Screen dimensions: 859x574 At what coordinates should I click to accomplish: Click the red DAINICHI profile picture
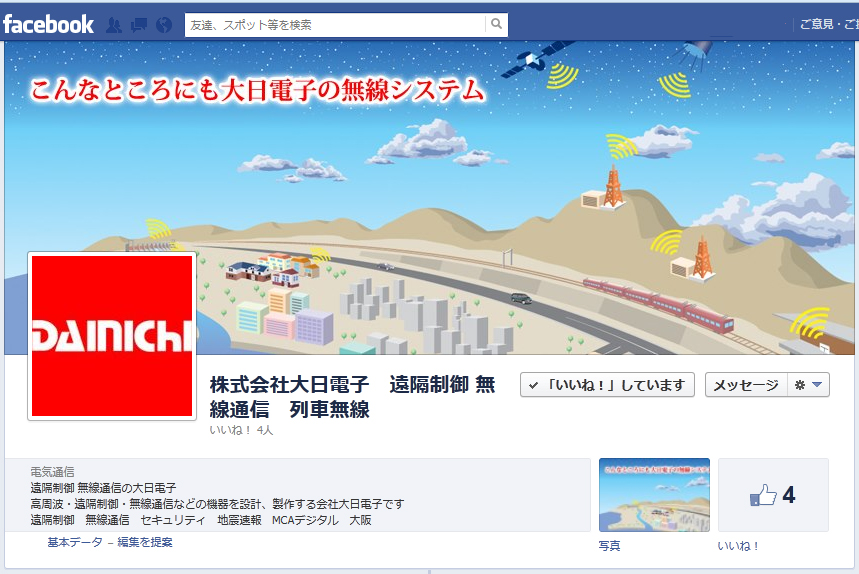coord(112,336)
